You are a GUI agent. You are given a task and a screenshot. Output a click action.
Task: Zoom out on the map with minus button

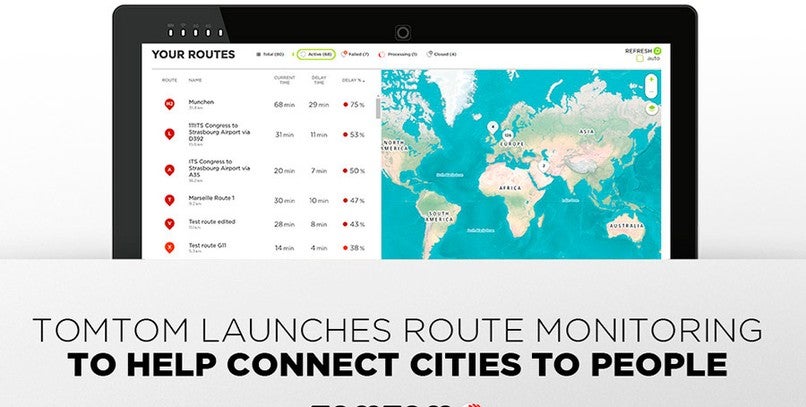[x=651, y=91]
